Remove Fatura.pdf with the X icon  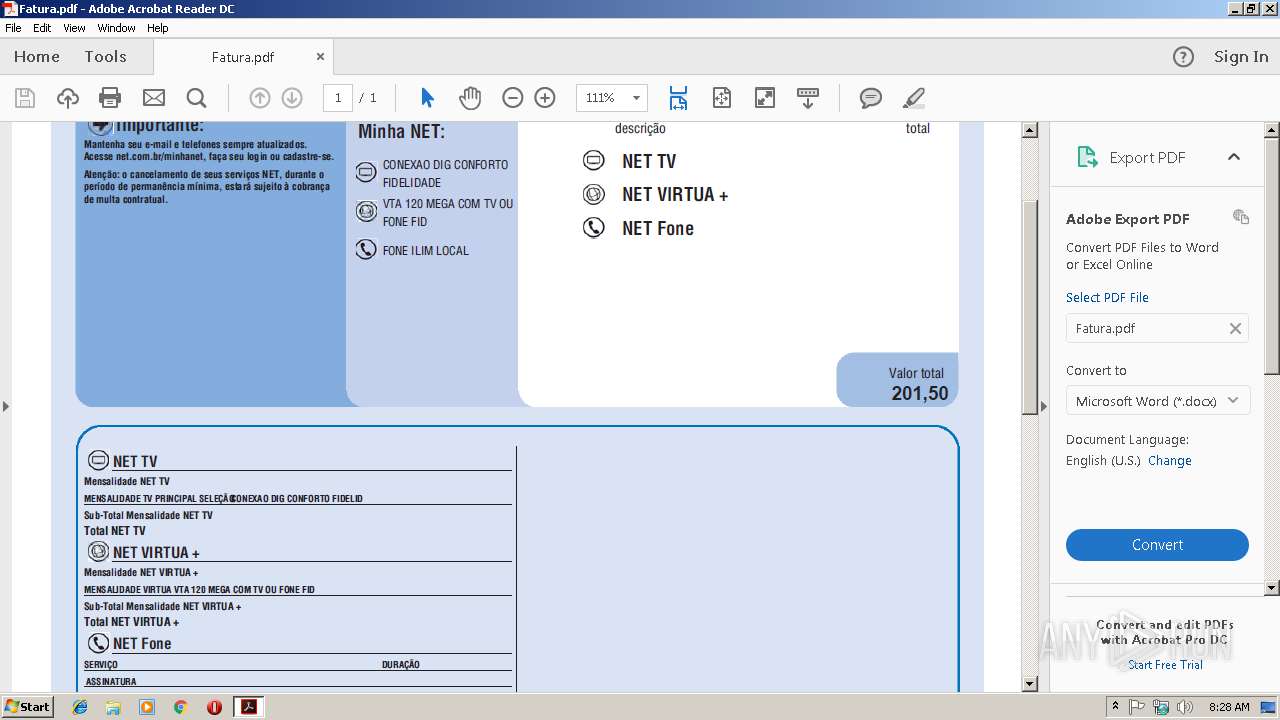click(1235, 328)
